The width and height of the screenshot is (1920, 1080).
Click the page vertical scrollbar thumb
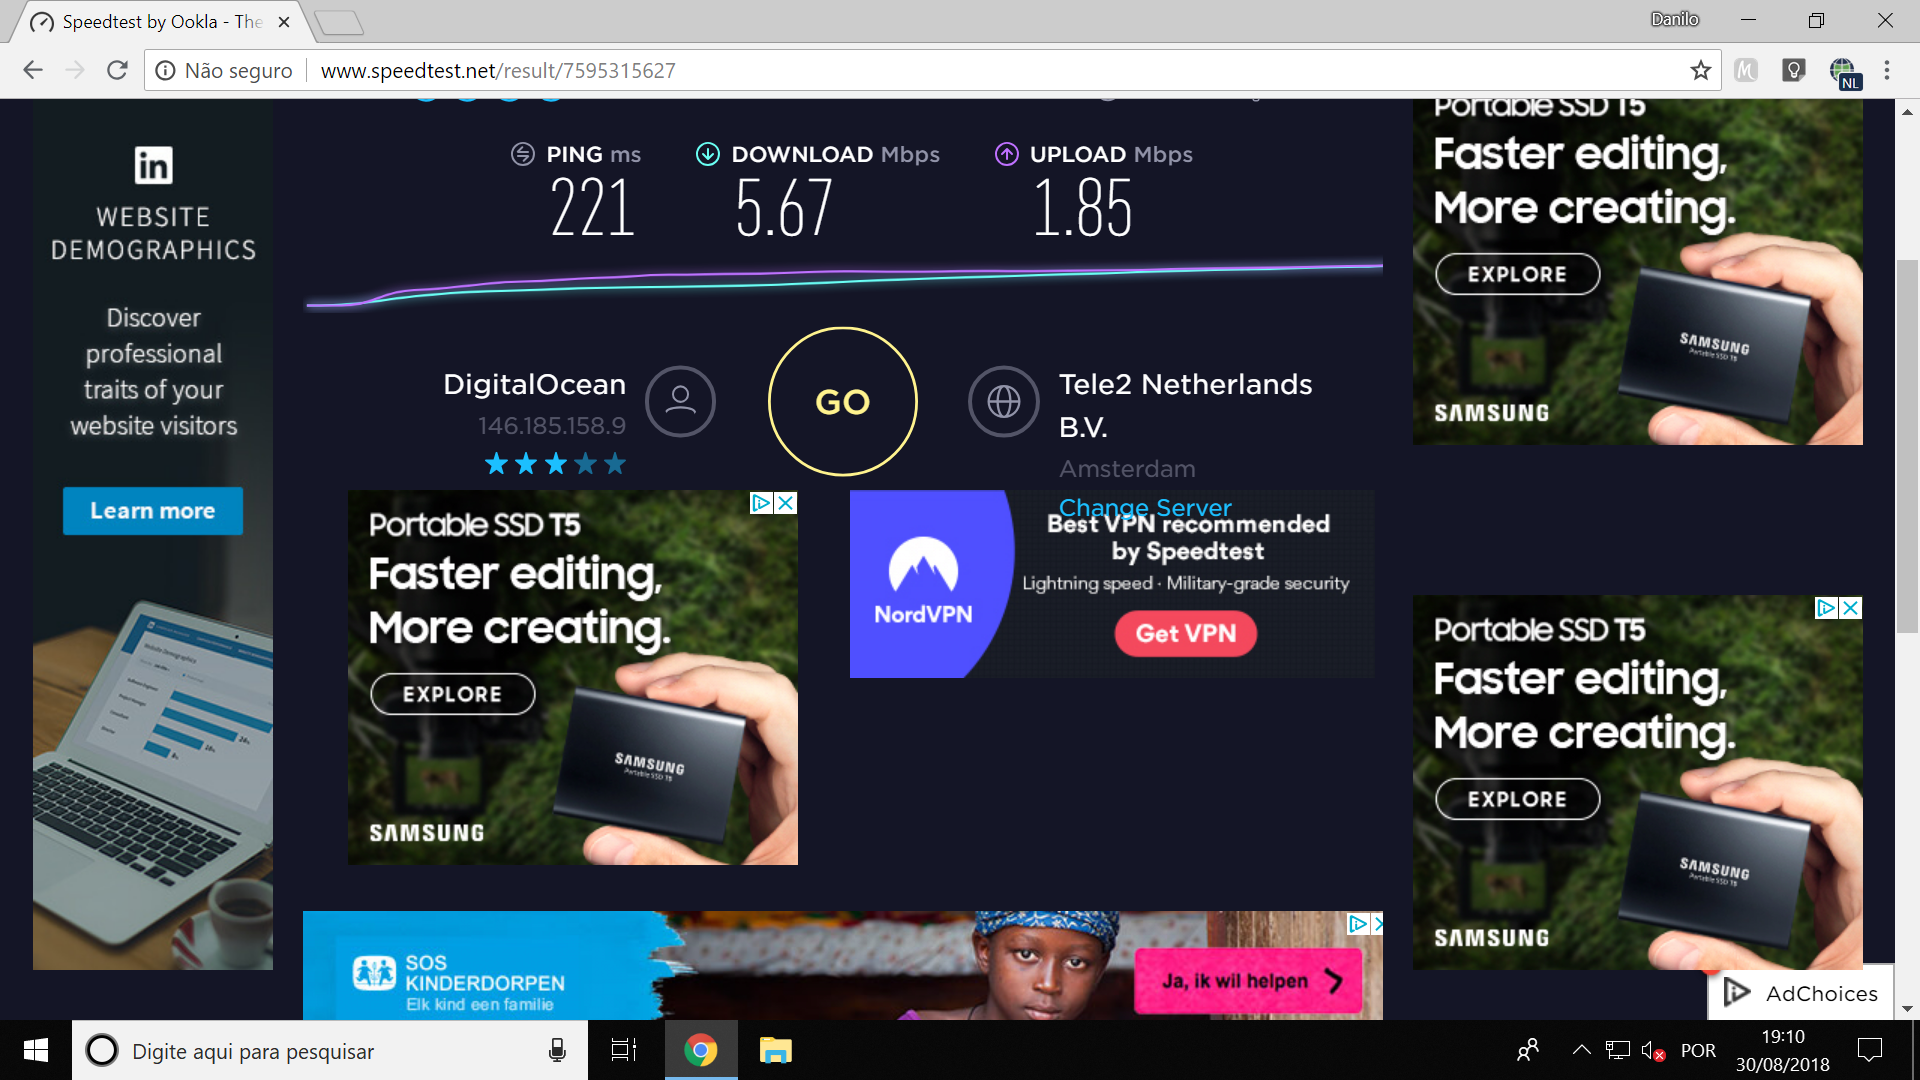(x=1907, y=445)
